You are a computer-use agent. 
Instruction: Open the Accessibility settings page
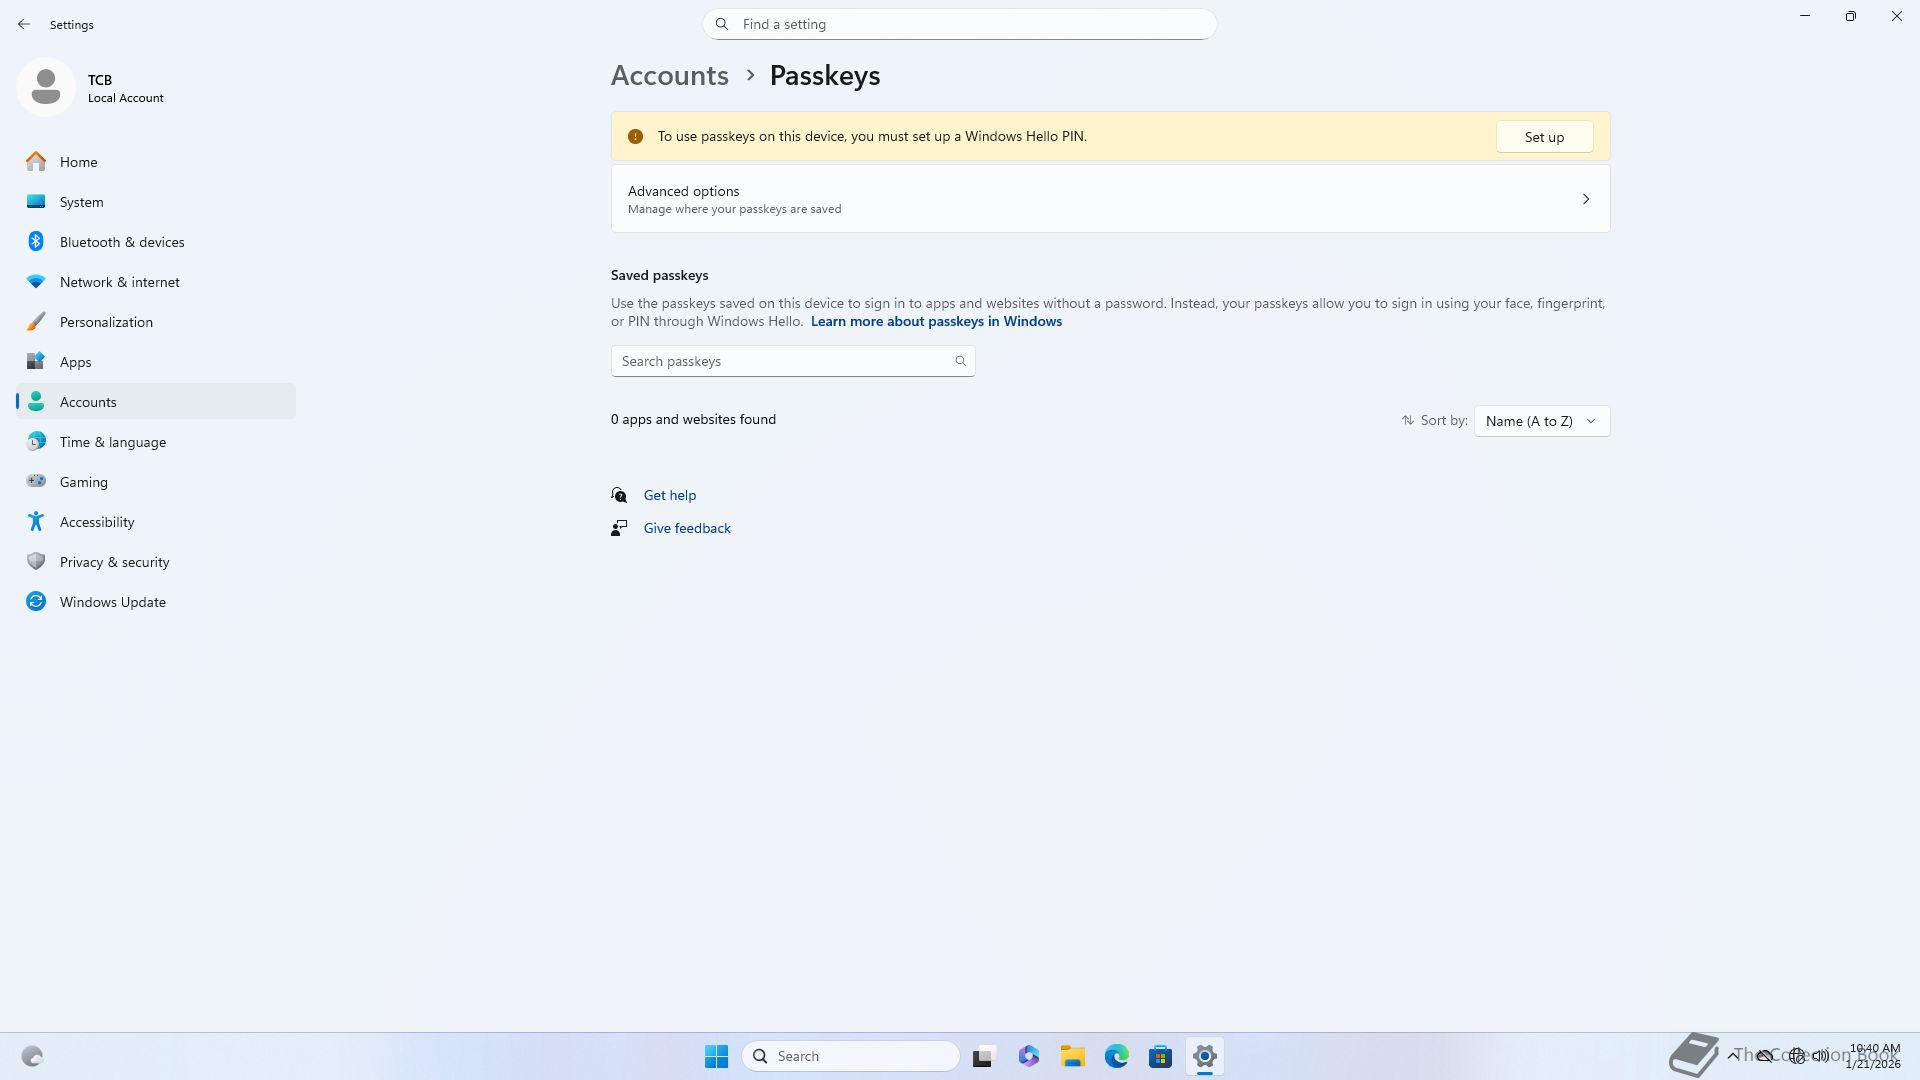pyautogui.click(x=96, y=522)
